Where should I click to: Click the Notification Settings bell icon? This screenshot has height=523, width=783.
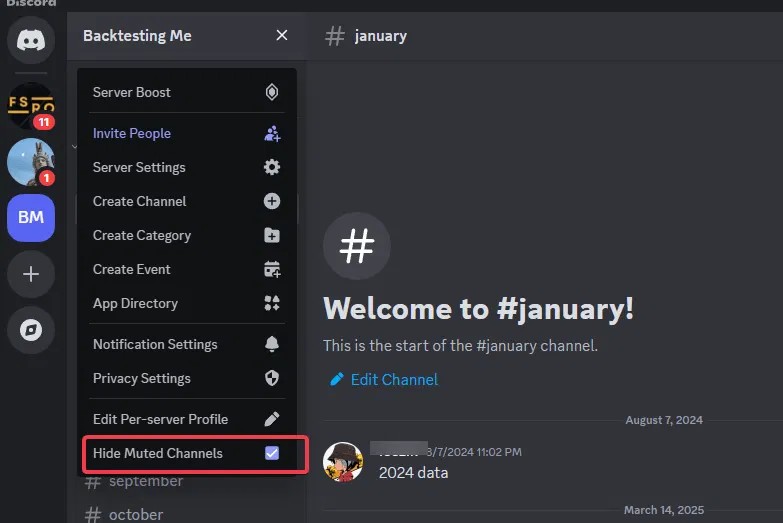click(x=271, y=344)
